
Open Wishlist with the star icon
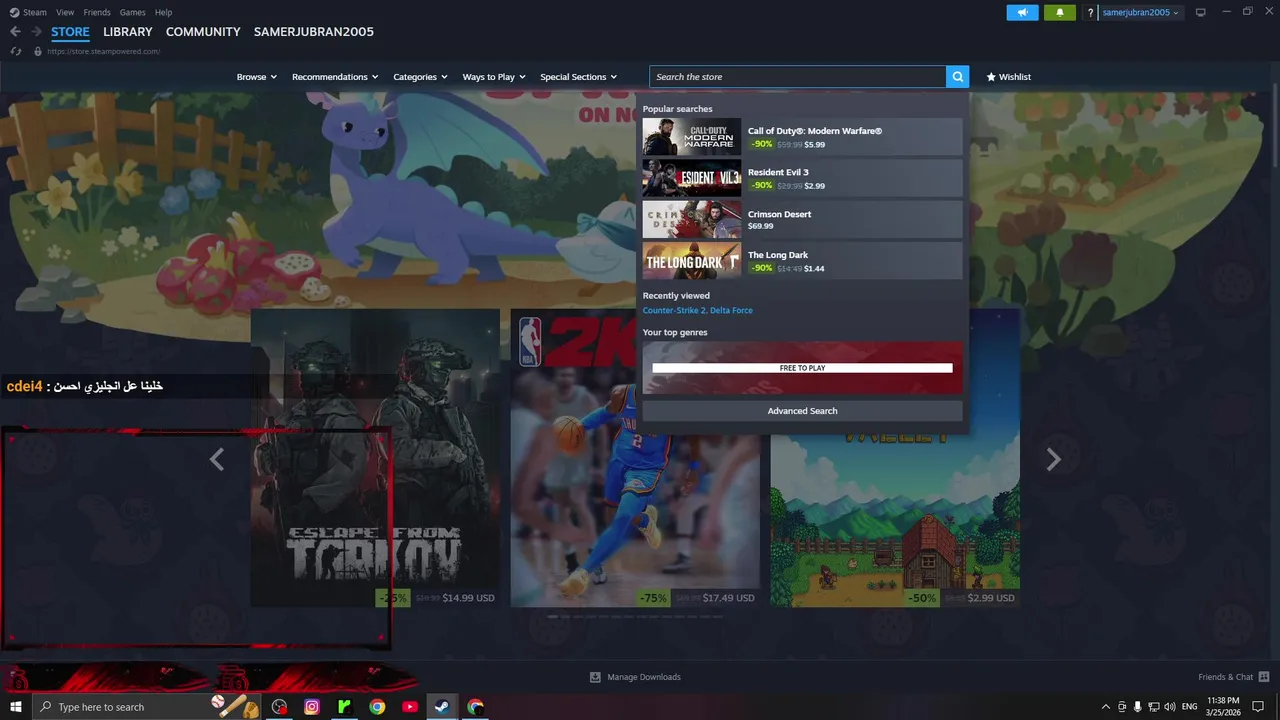pyautogui.click(x=1008, y=77)
